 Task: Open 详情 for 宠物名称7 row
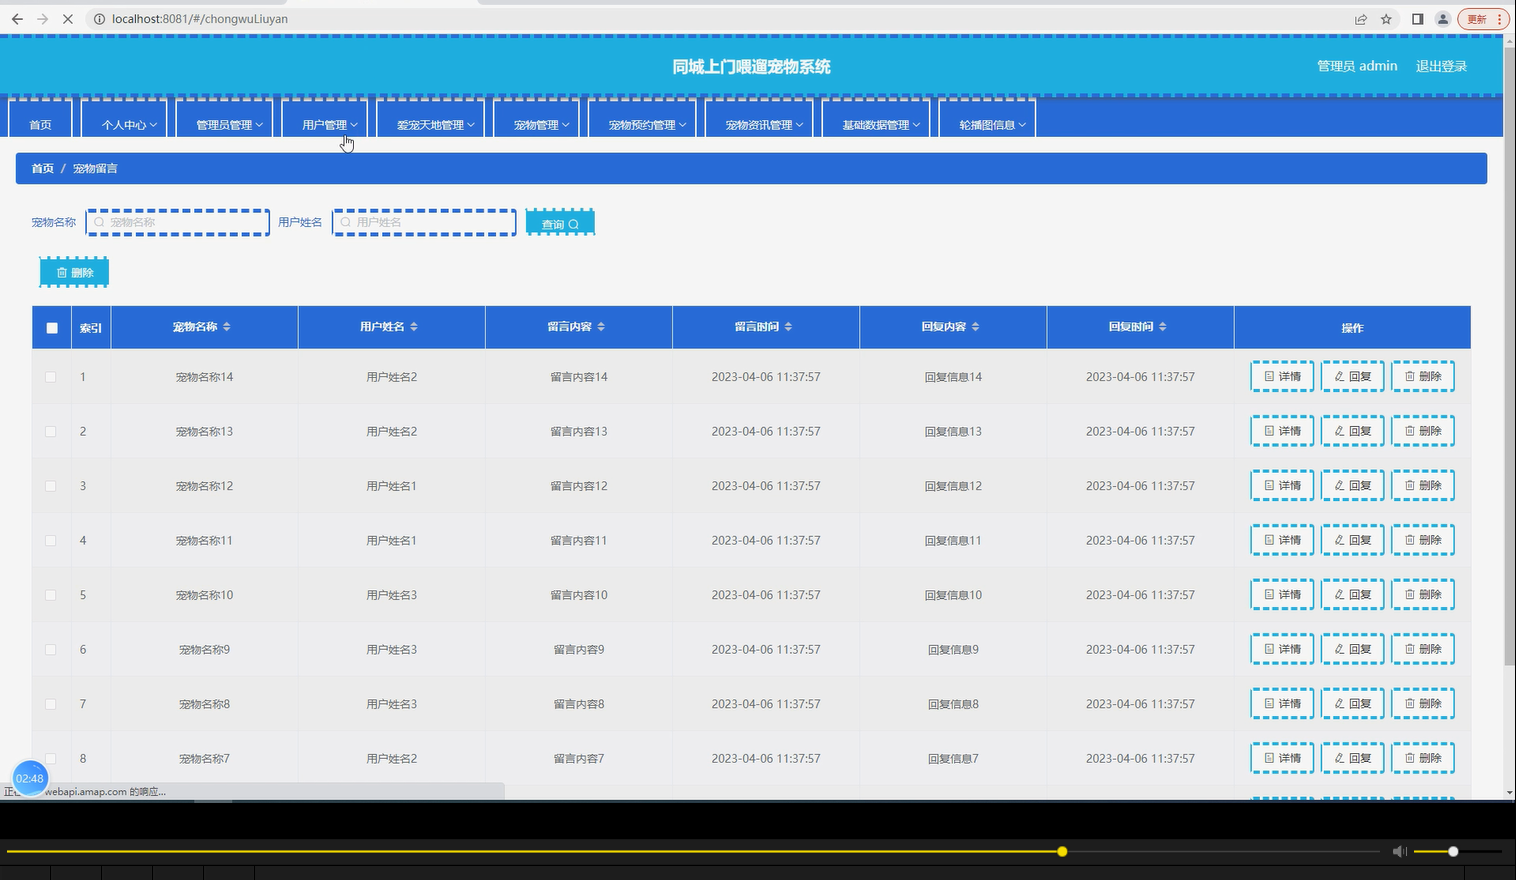tap(1283, 758)
